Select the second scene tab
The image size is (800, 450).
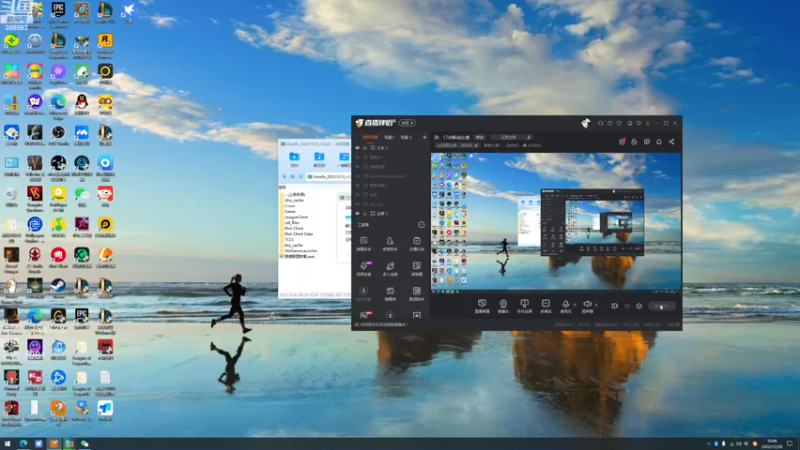[389, 137]
